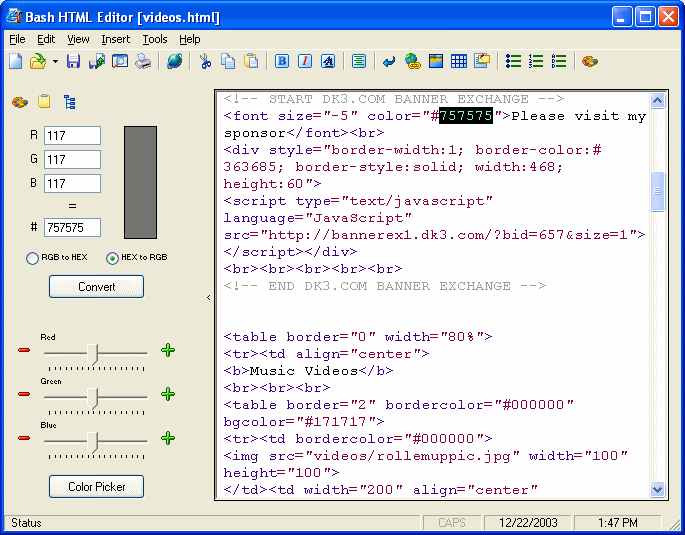Viewport: 685px width, 535px height.
Task: Insert a table using the grid icon
Action: tap(459, 62)
